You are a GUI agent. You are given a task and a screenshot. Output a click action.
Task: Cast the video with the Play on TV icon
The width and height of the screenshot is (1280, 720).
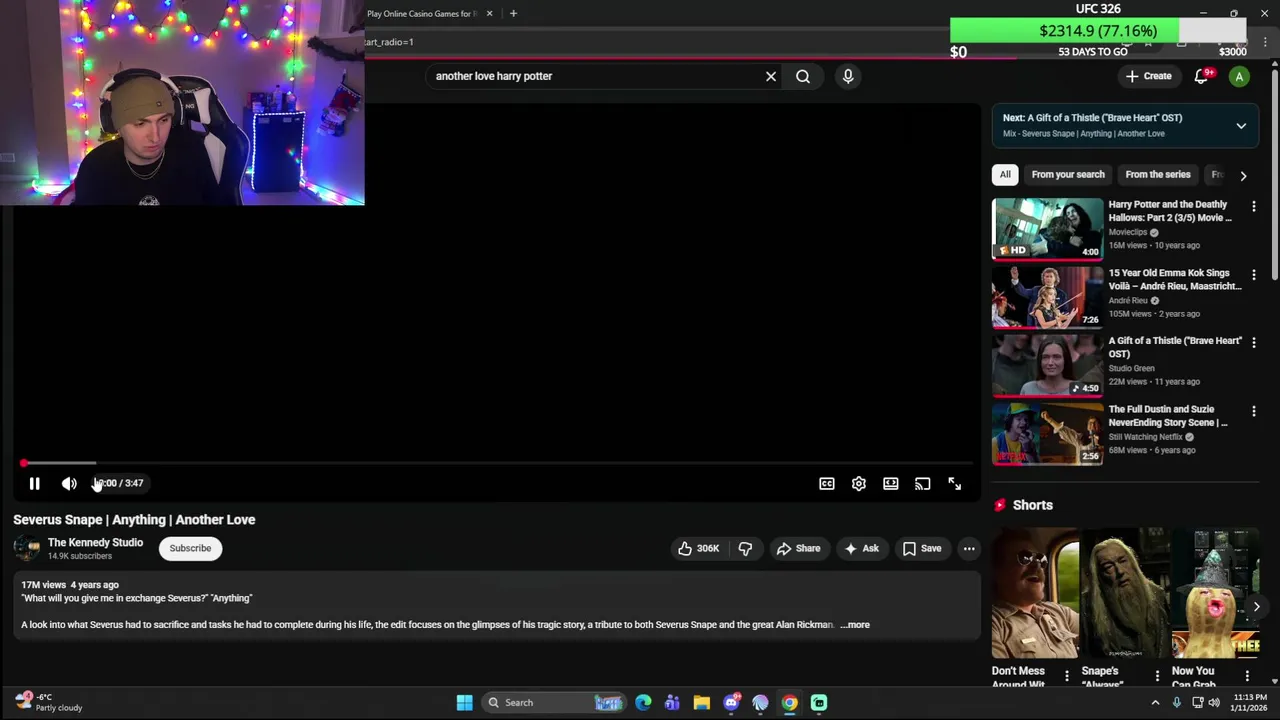tap(923, 484)
